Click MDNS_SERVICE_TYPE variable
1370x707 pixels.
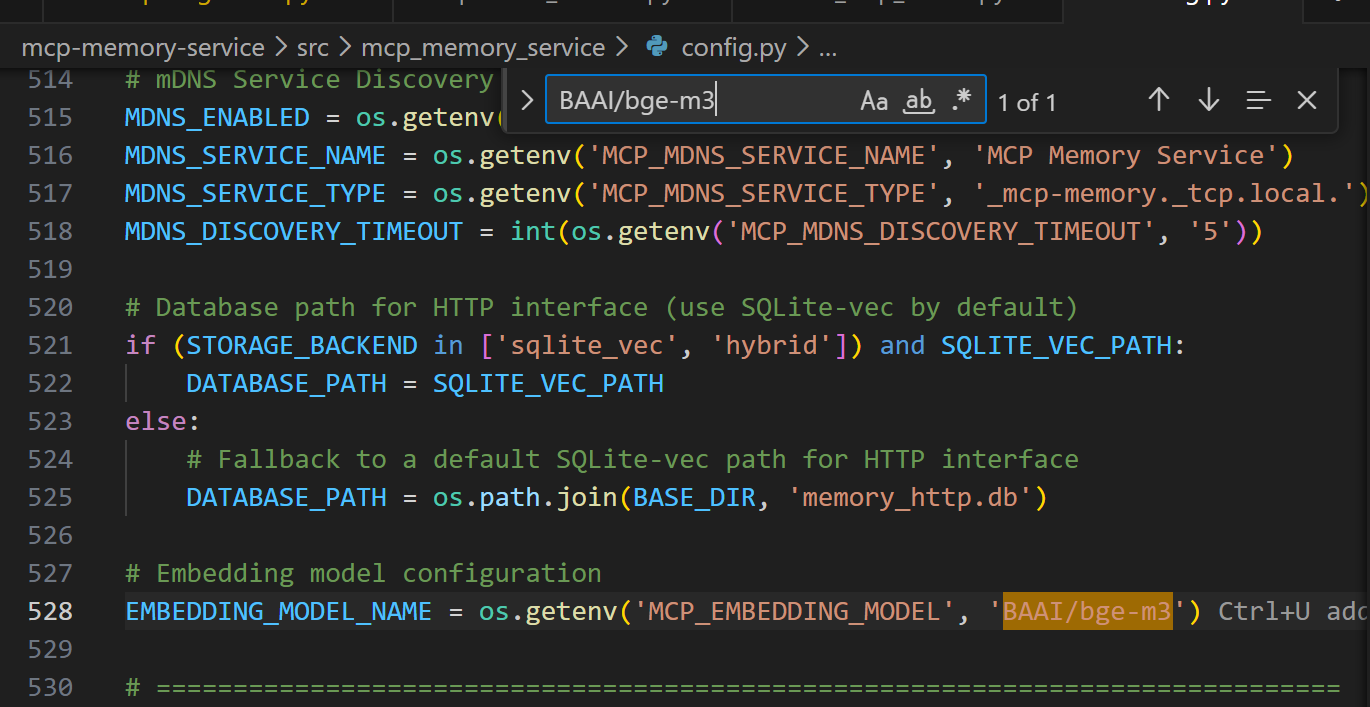(x=255, y=193)
